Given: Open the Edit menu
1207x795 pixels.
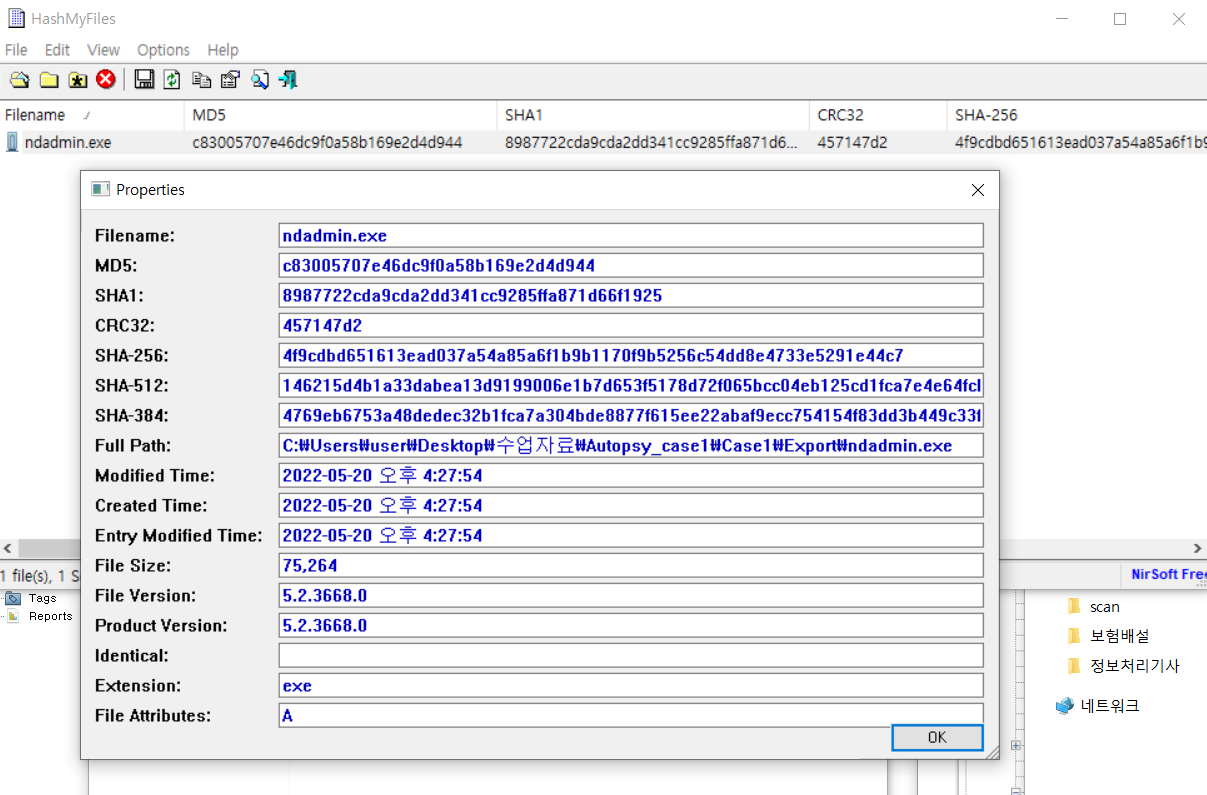Looking at the screenshot, I should click(x=58, y=50).
